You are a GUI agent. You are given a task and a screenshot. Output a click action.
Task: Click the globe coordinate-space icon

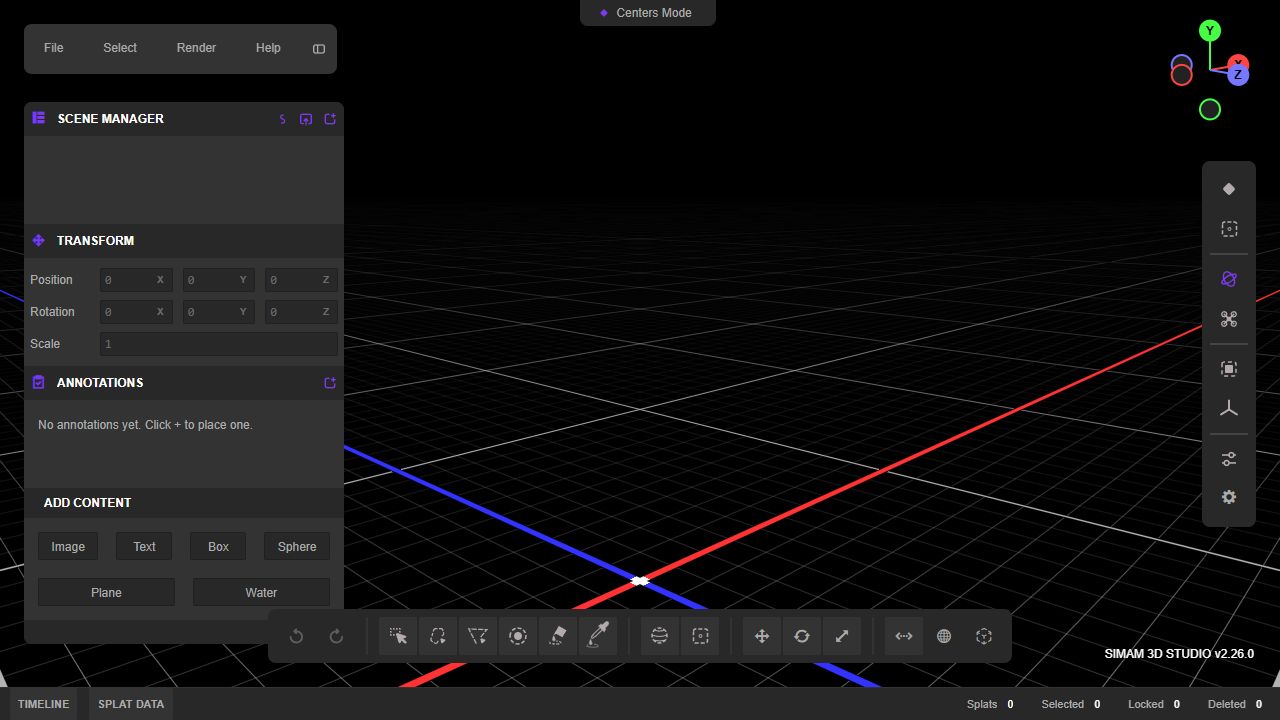(x=944, y=636)
